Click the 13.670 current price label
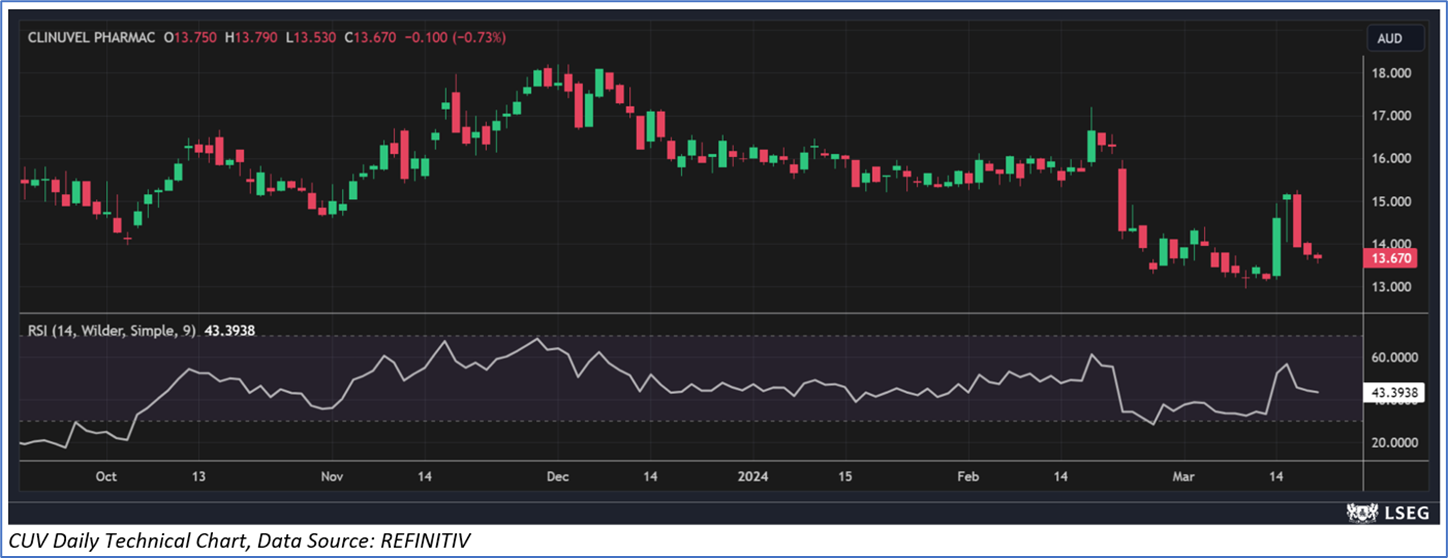The image size is (1448, 558). coord(1391,258)
